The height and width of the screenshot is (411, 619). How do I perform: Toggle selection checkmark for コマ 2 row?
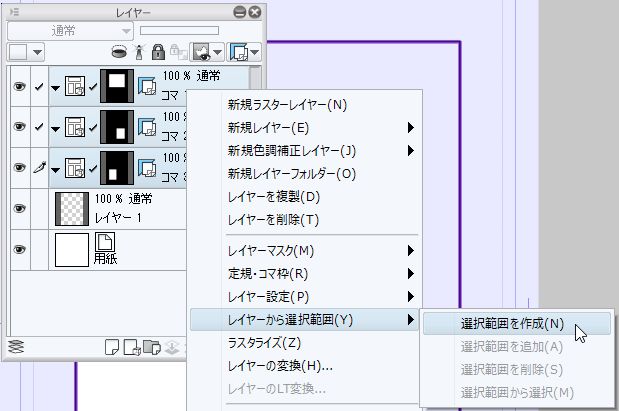(x=39, y=127)
